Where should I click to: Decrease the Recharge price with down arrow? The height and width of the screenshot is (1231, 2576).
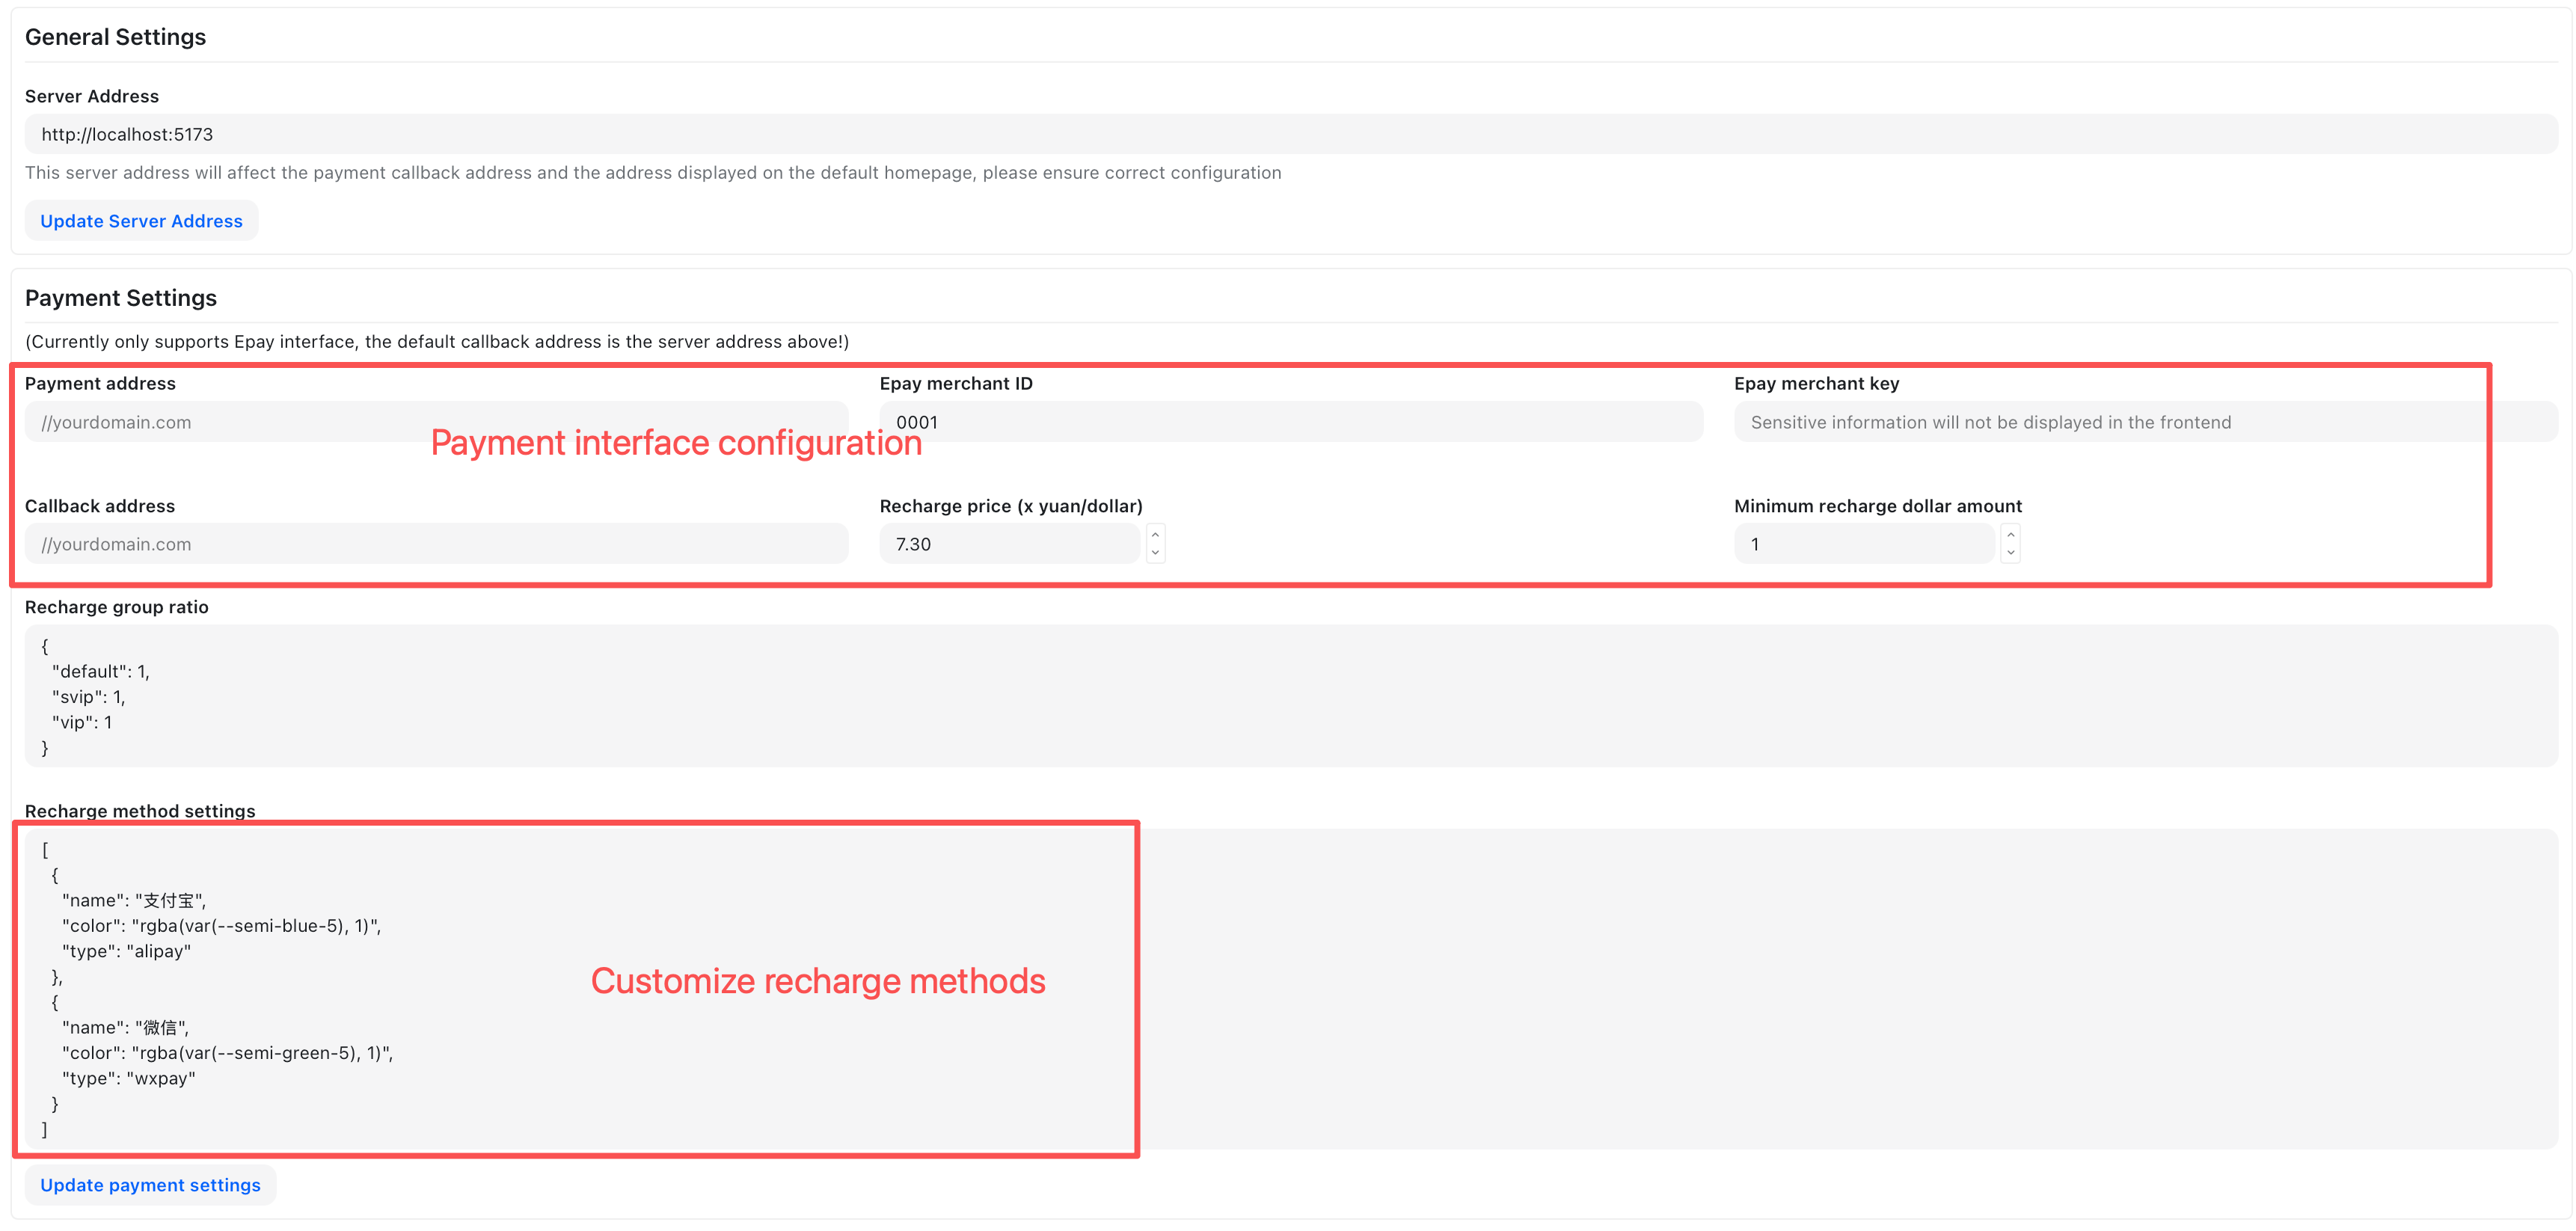(x=1155, y=553)
